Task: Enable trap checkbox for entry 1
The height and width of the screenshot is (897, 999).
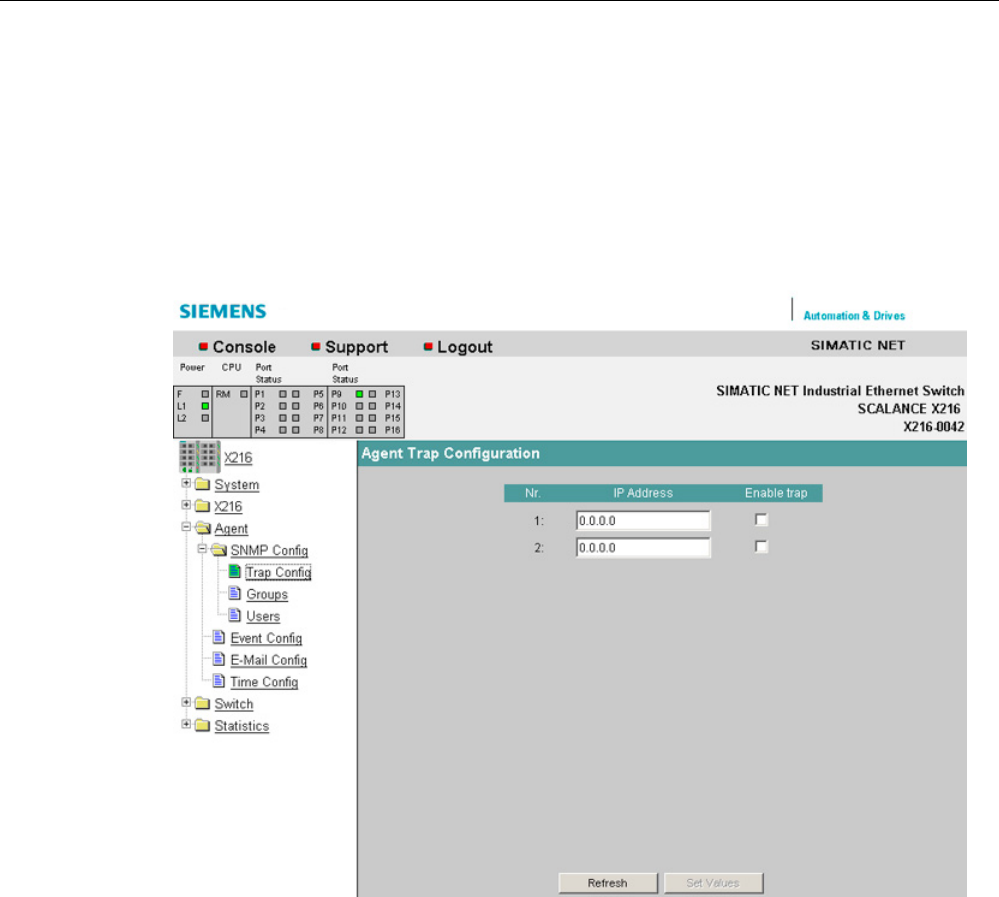Action: pos(761,520)
